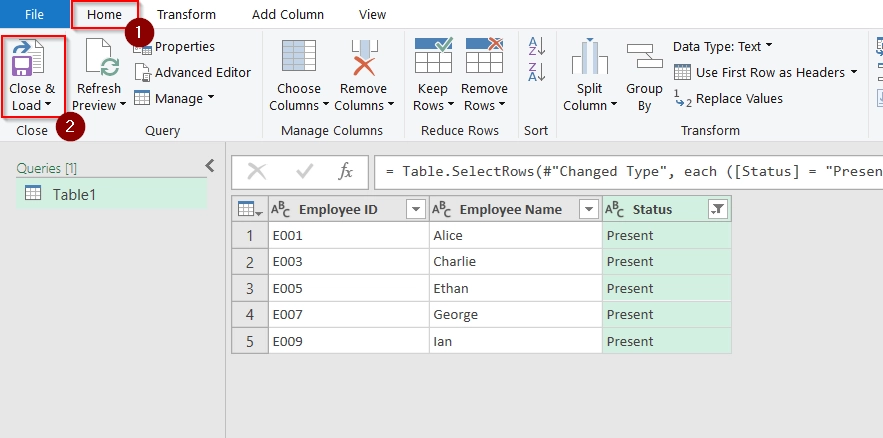Click Status column data type icon
The height and width of the screenshot is (438, 883).
point(614,209)
